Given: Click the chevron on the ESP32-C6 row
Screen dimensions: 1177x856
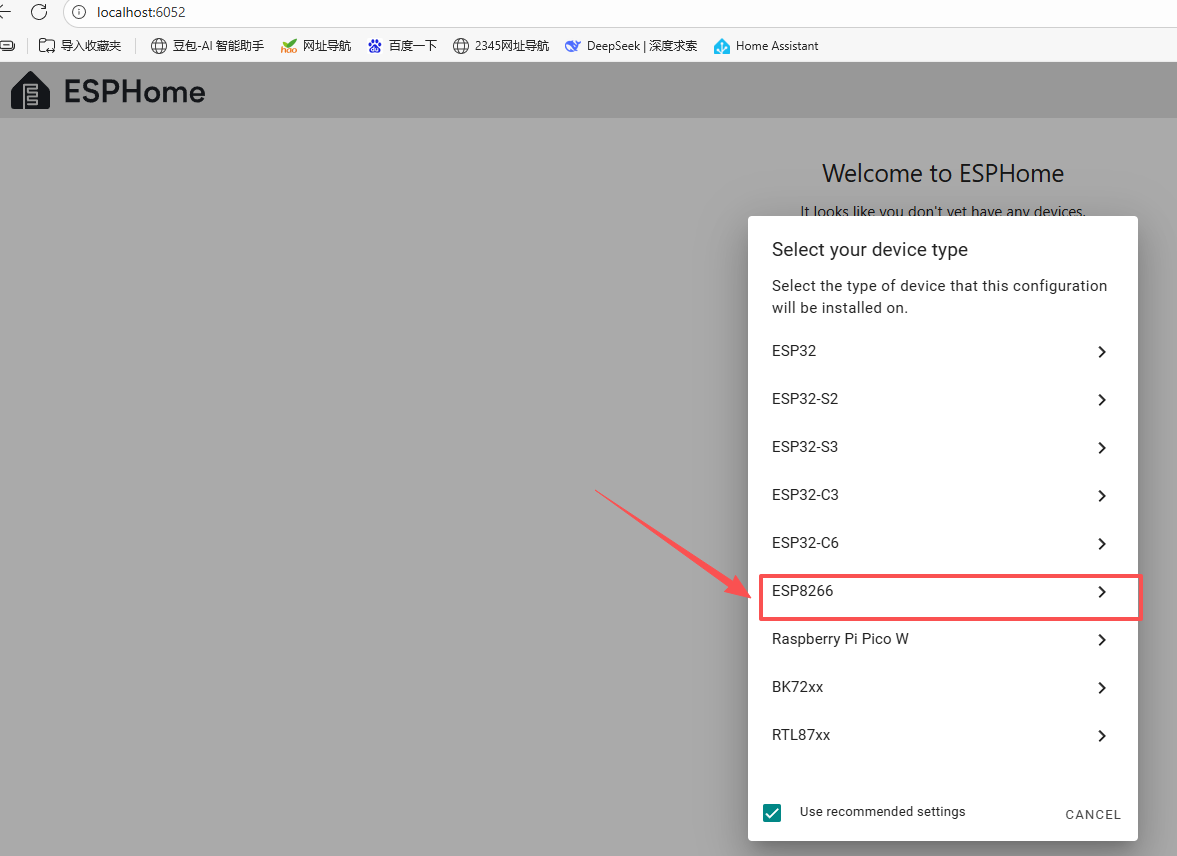Looking at the screenshot, I should click(x=1102, y=544).
